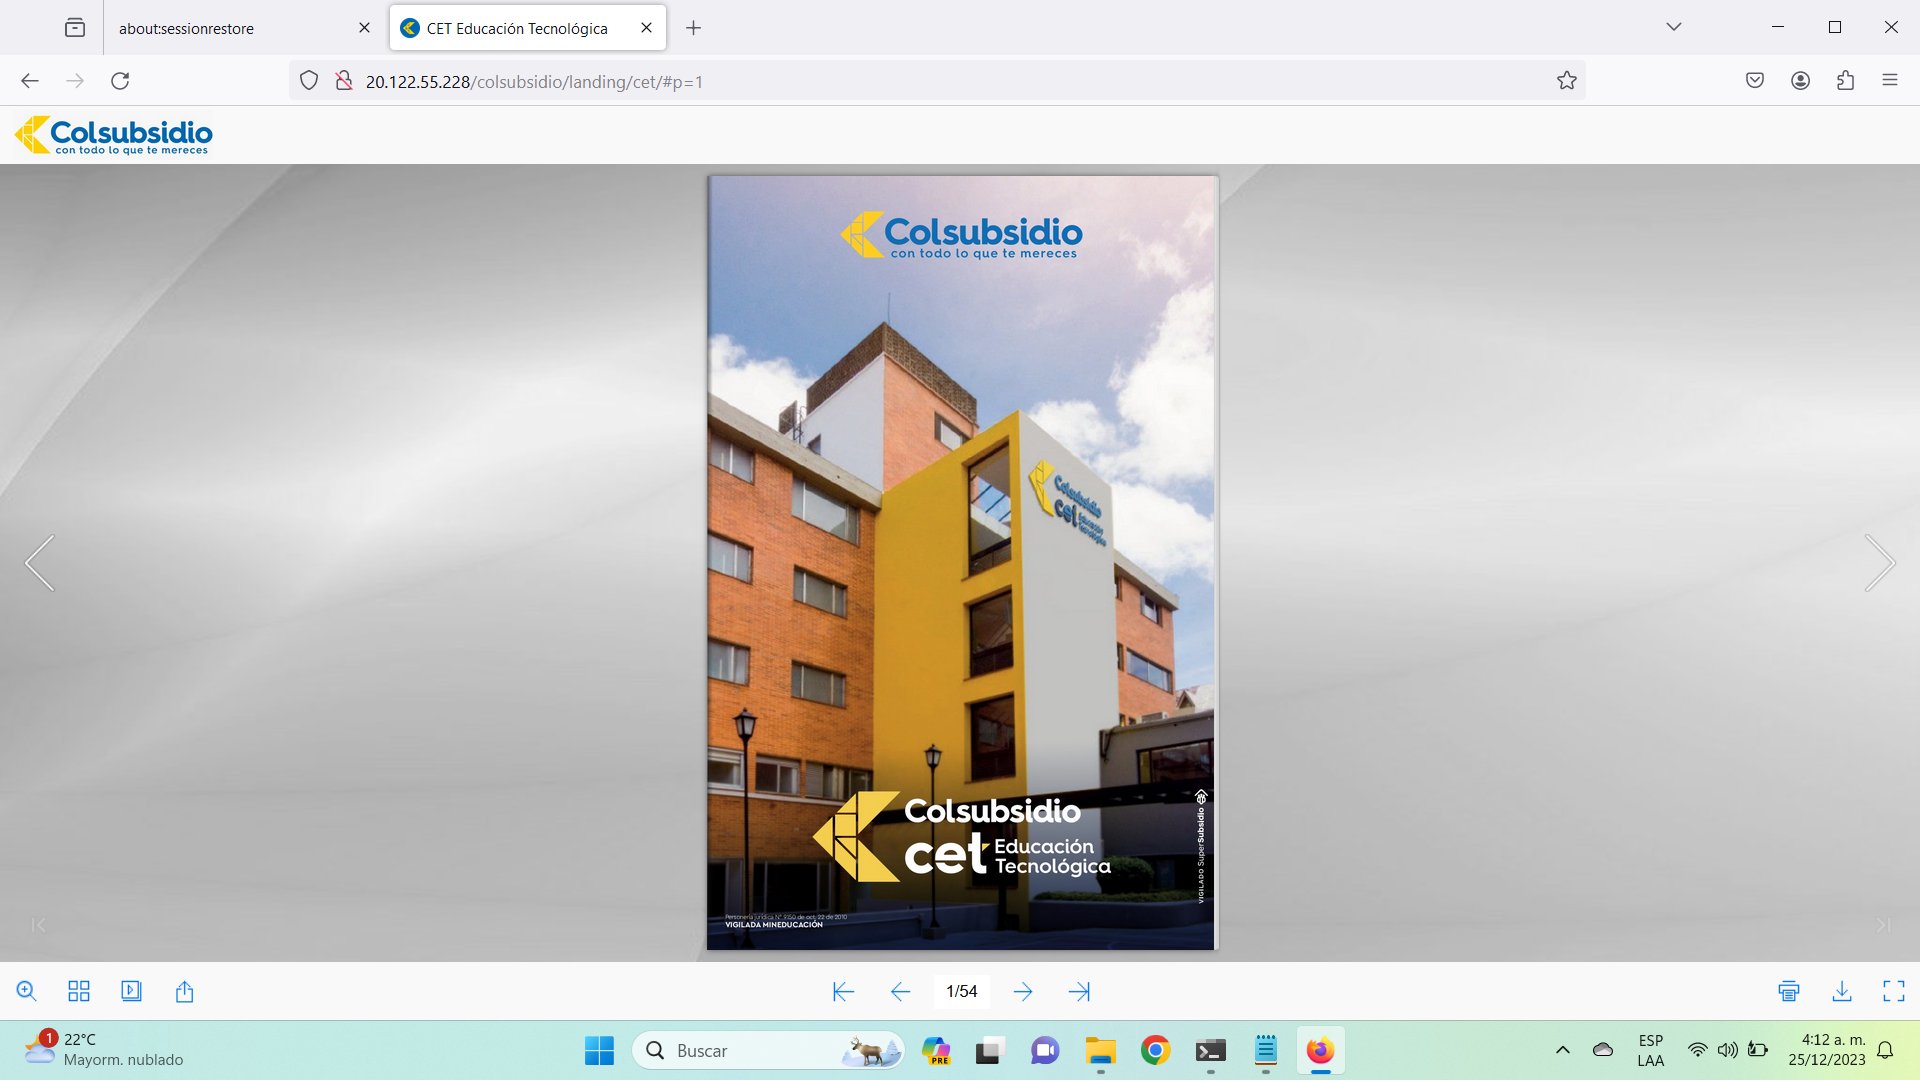Go to previous page using bottom arrow
The height and width of the screenshot is (1080, 1920).
[x=900, y=991]
